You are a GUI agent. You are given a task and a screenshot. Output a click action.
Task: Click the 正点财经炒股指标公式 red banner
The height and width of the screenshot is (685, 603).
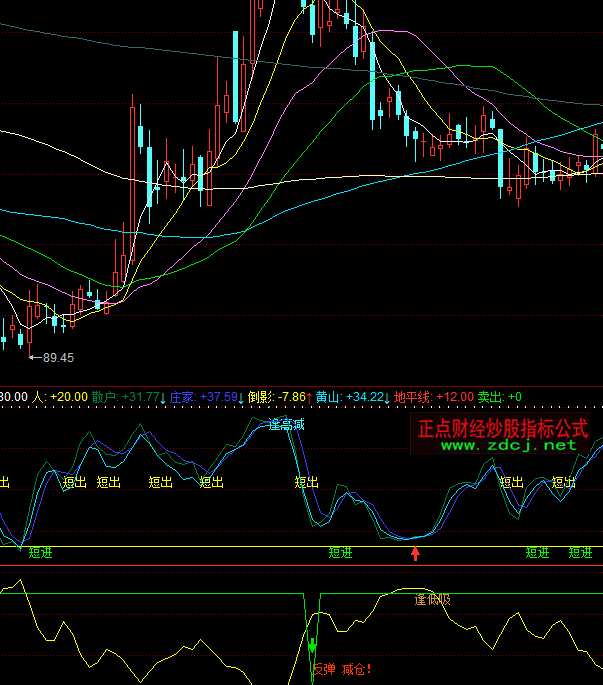[x=503, y=428]
